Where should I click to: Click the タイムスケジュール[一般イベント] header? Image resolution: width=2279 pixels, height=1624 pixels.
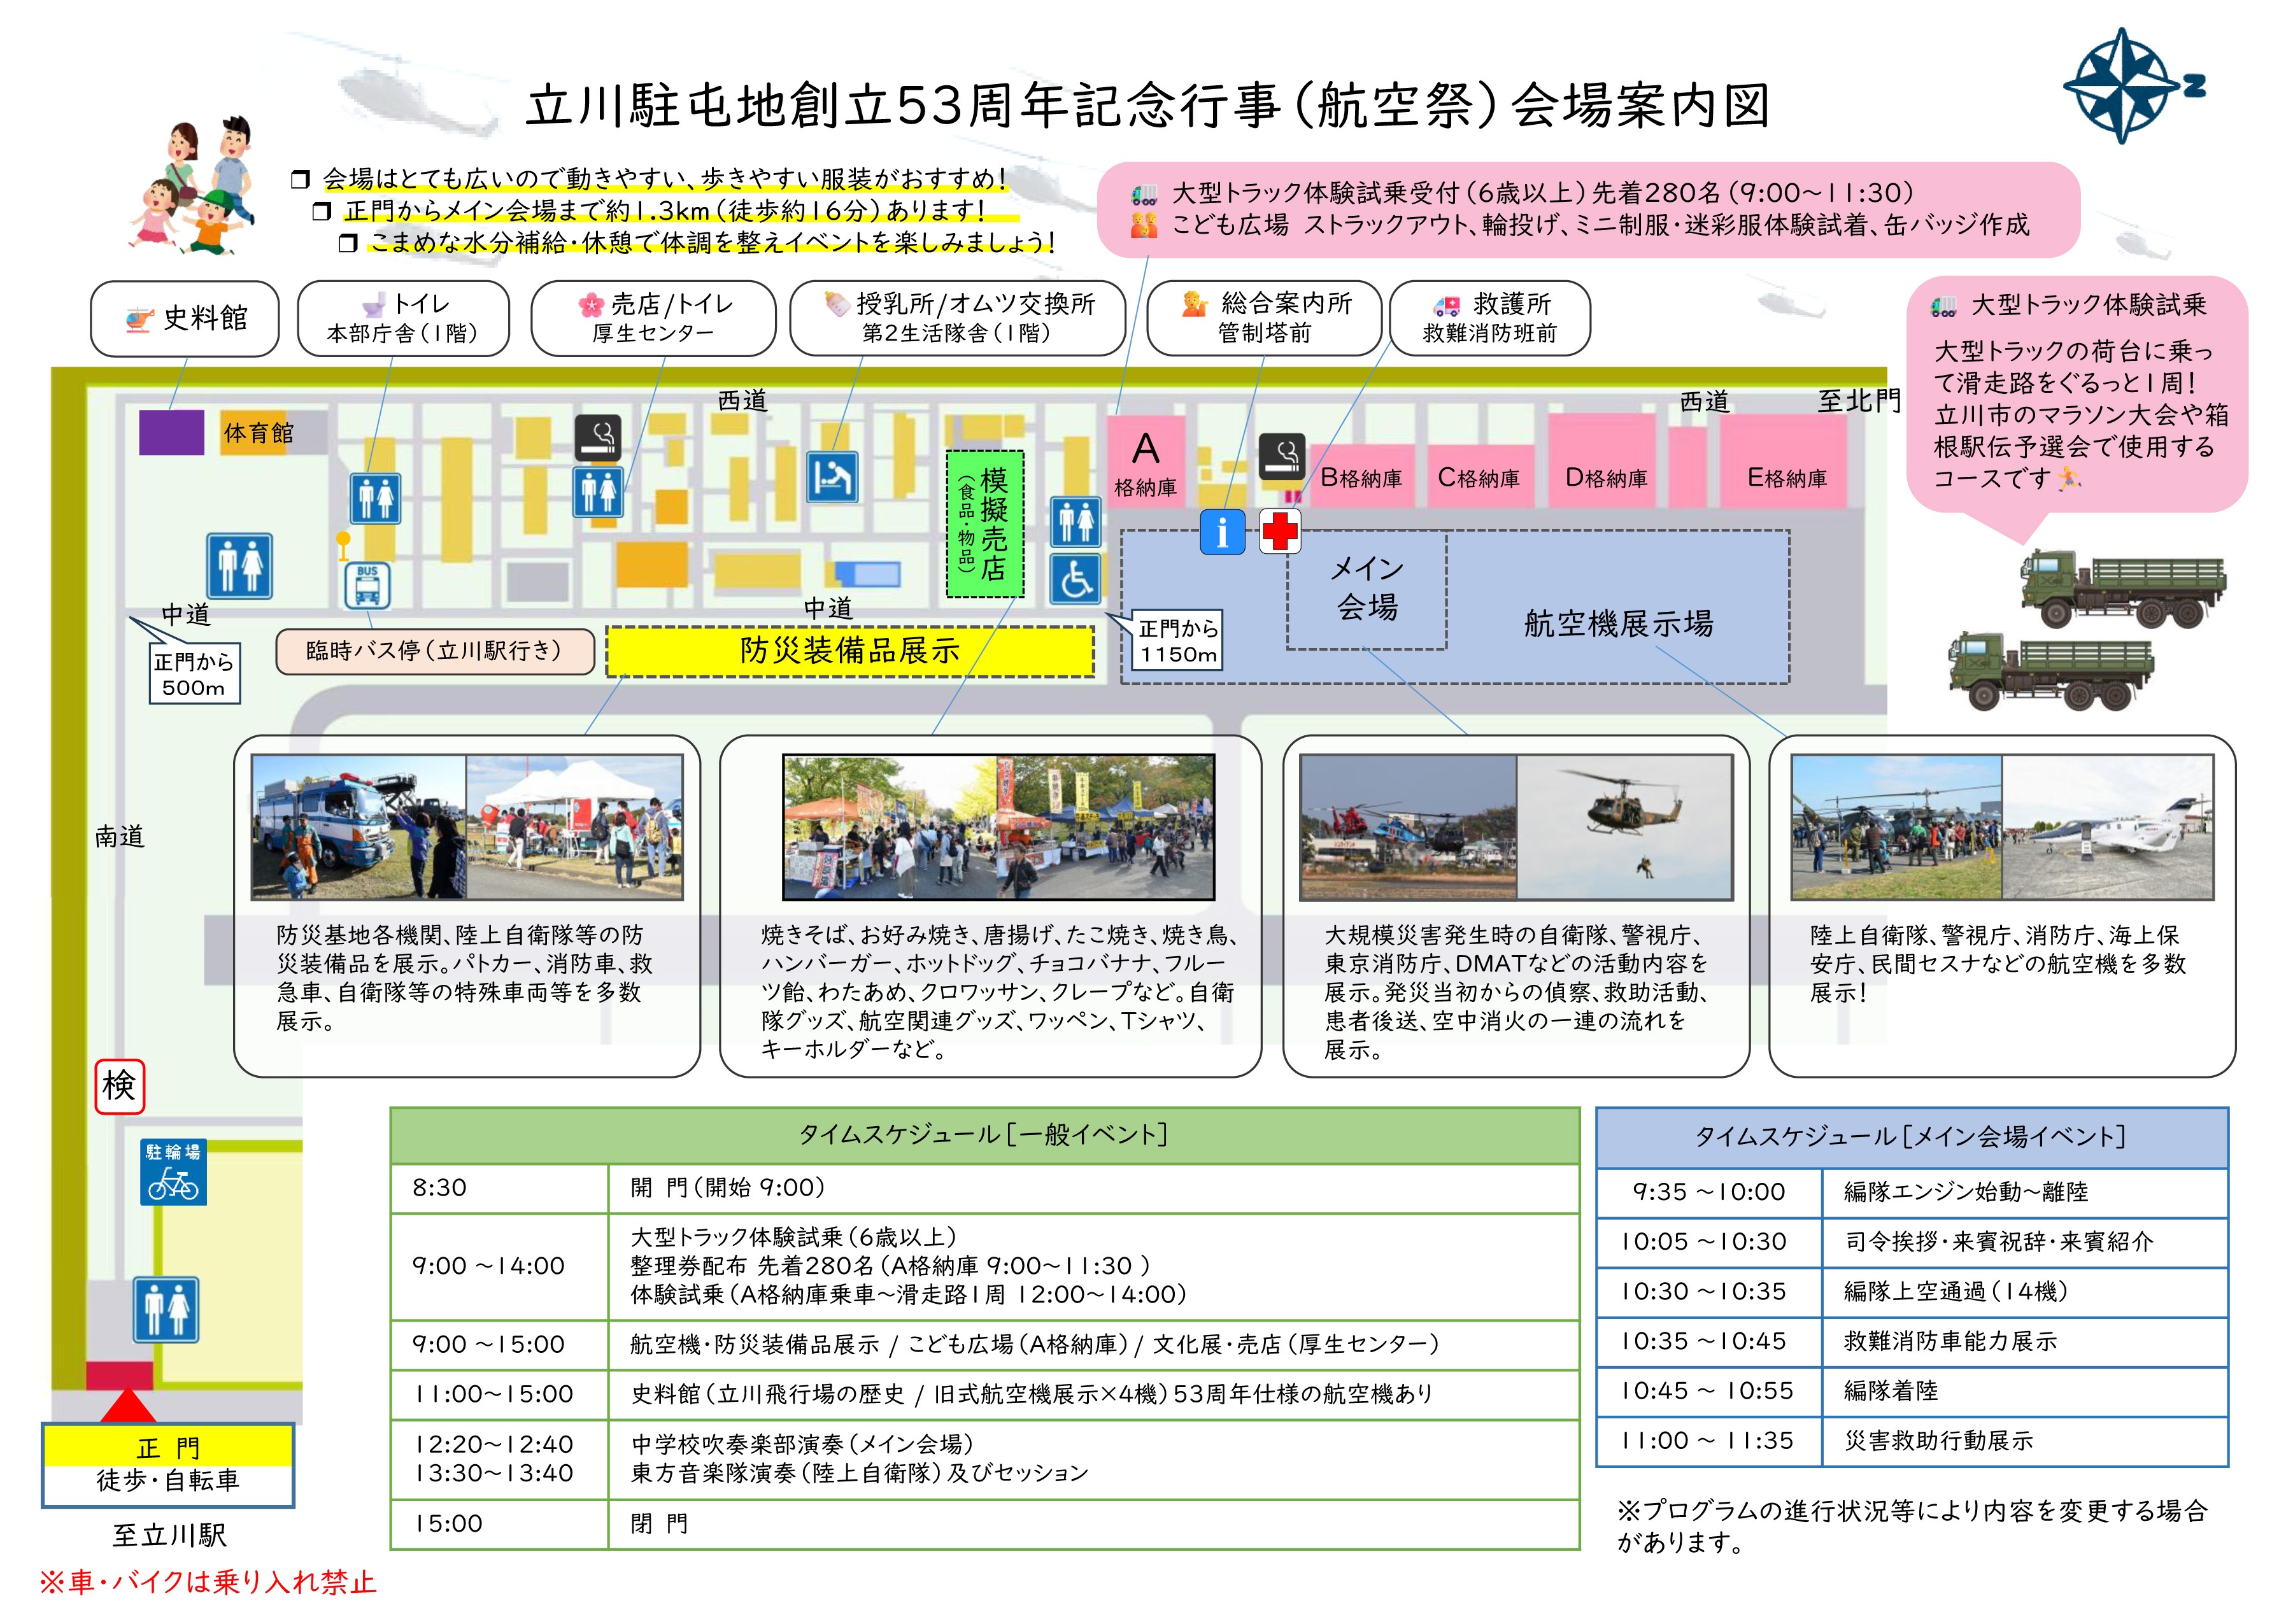pyautogui.click(x=983, y=1135)
